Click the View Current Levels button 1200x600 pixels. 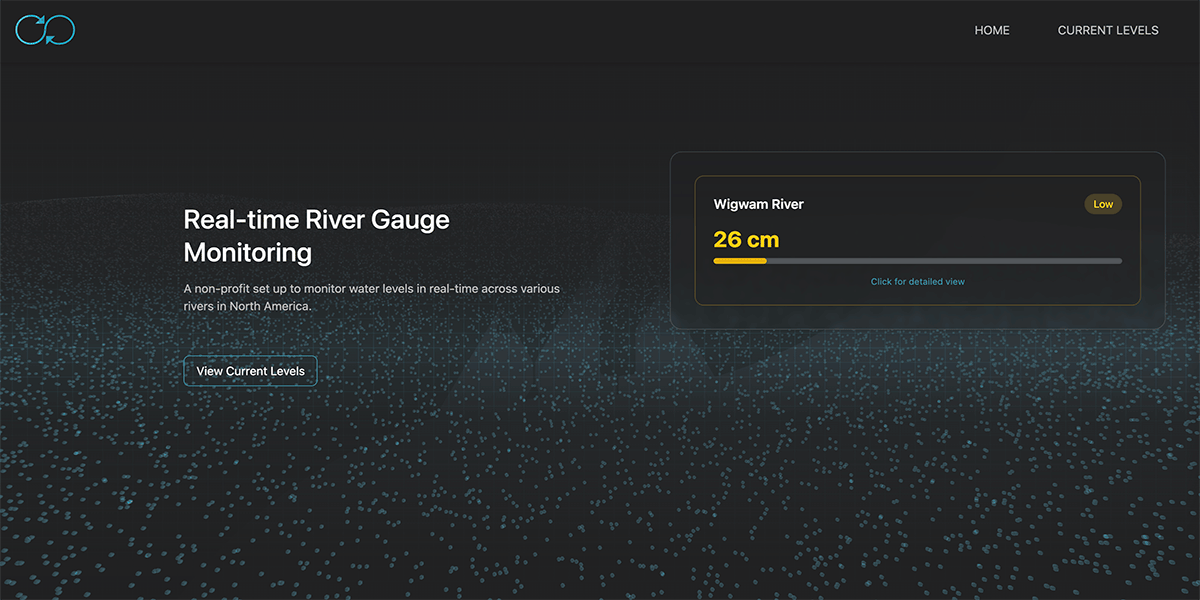click(250, 371)
